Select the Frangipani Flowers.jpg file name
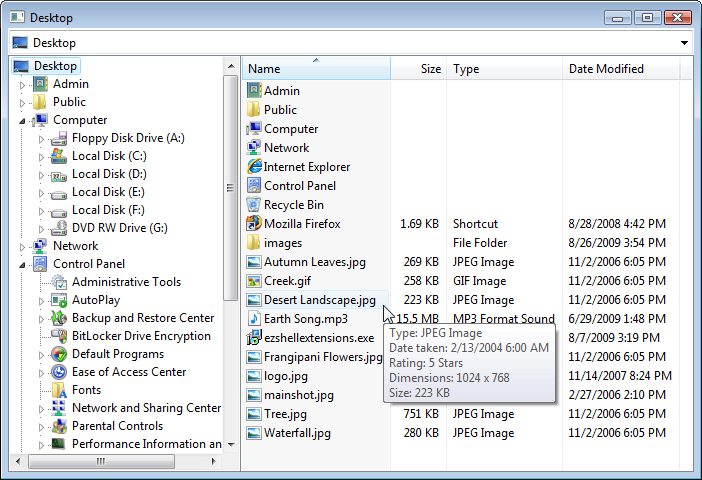This screenshot has height=480, width=702. pos(323,357)
